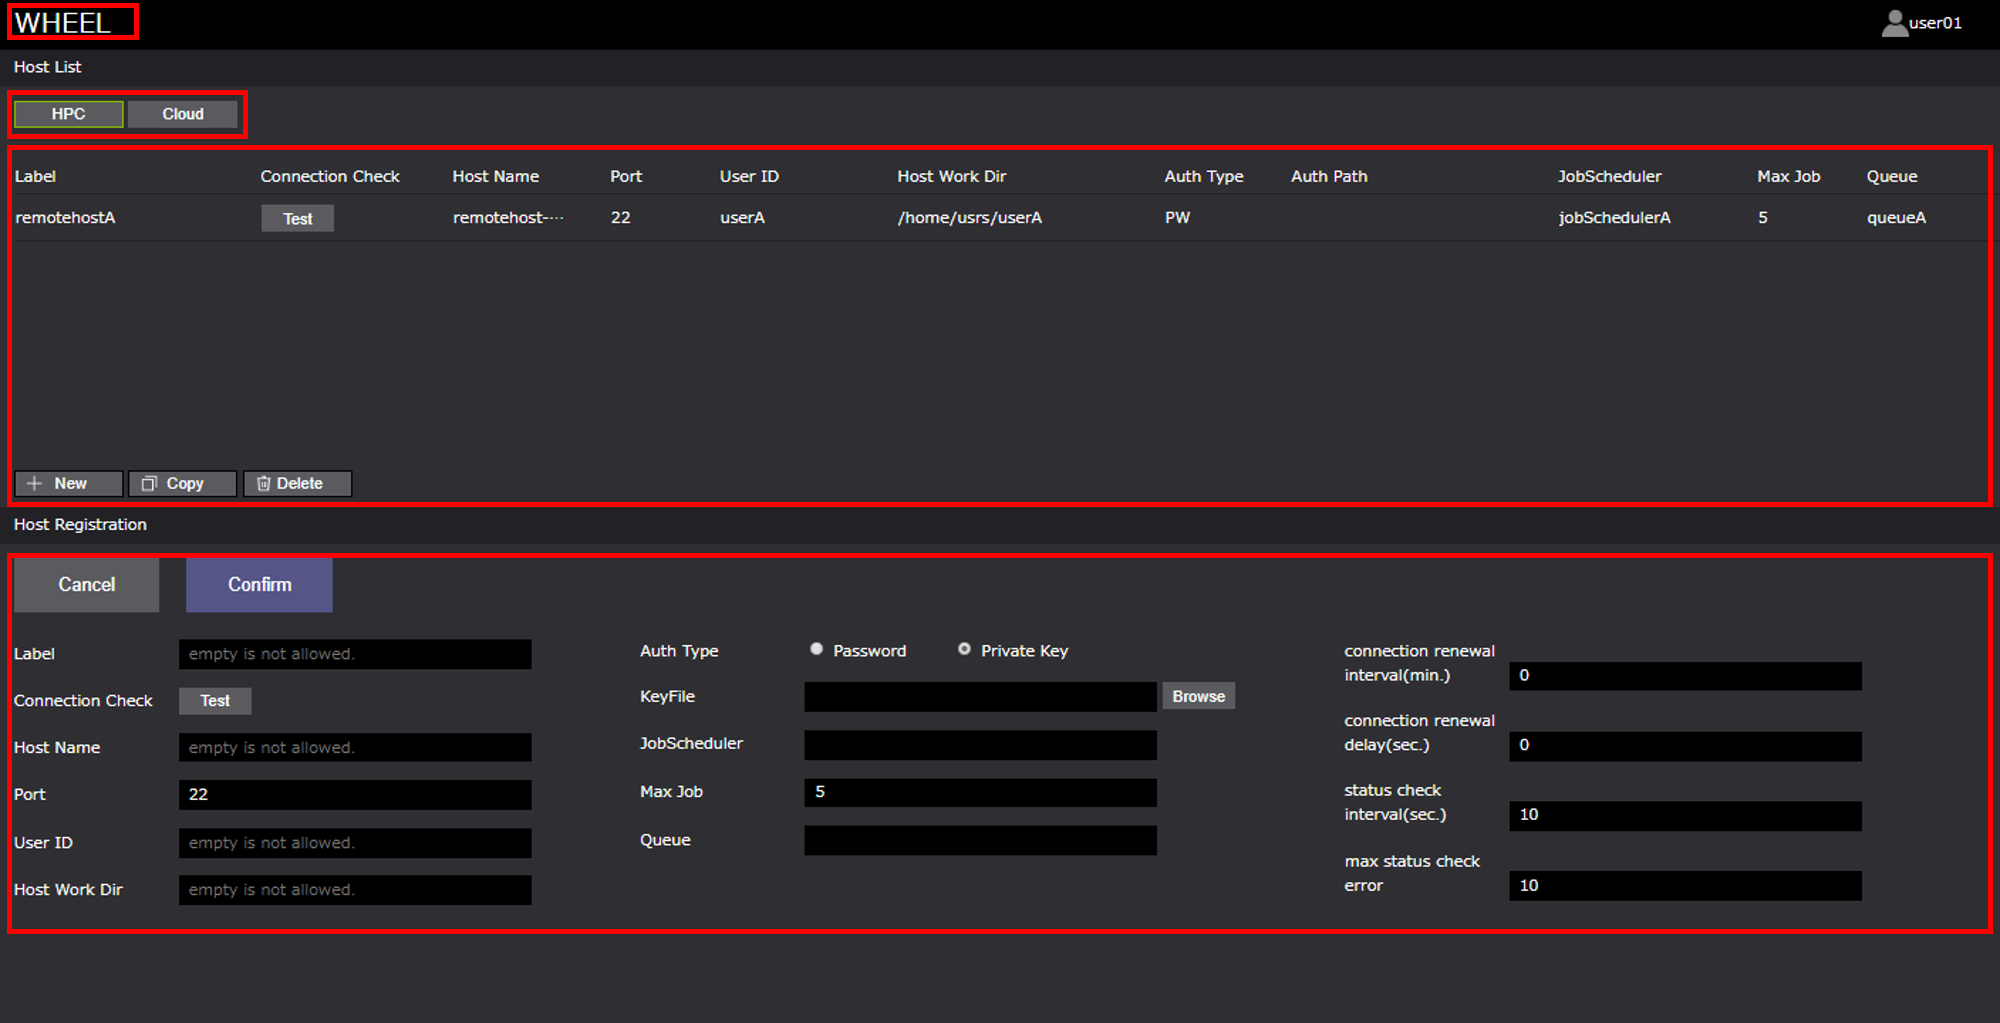This screenshot has height=1023, width=2000.
Task: Select Private Key auth type radio button
Action: point(964,649)
